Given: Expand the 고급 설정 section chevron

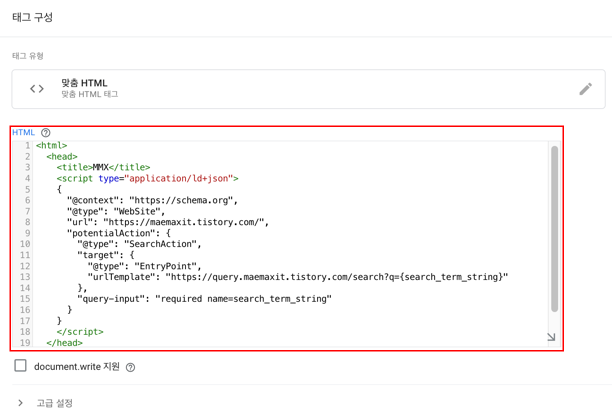Looking at the screenshot, I should (x=20, y=403).
